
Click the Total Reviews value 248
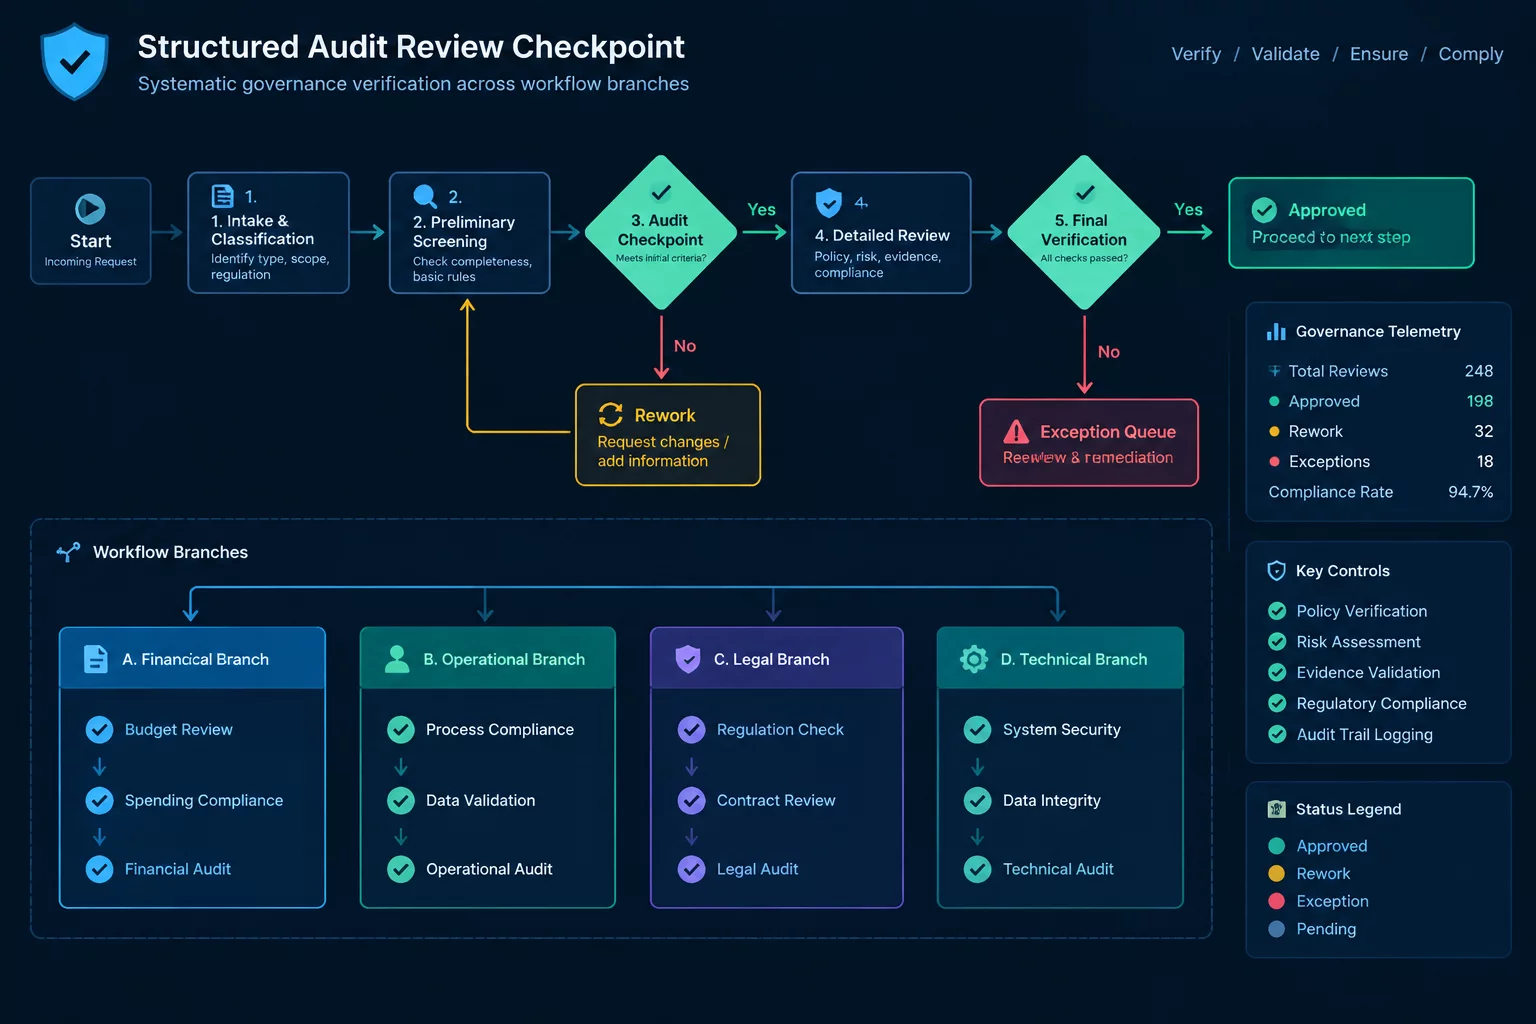pyautogui.click(x=1479, y=371)
